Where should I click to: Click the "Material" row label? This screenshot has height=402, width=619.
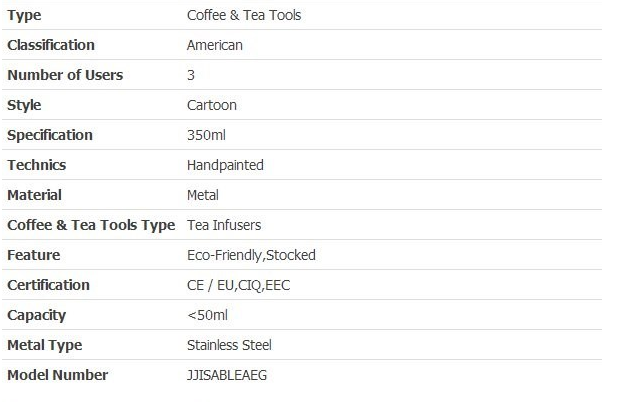(34, 195)
